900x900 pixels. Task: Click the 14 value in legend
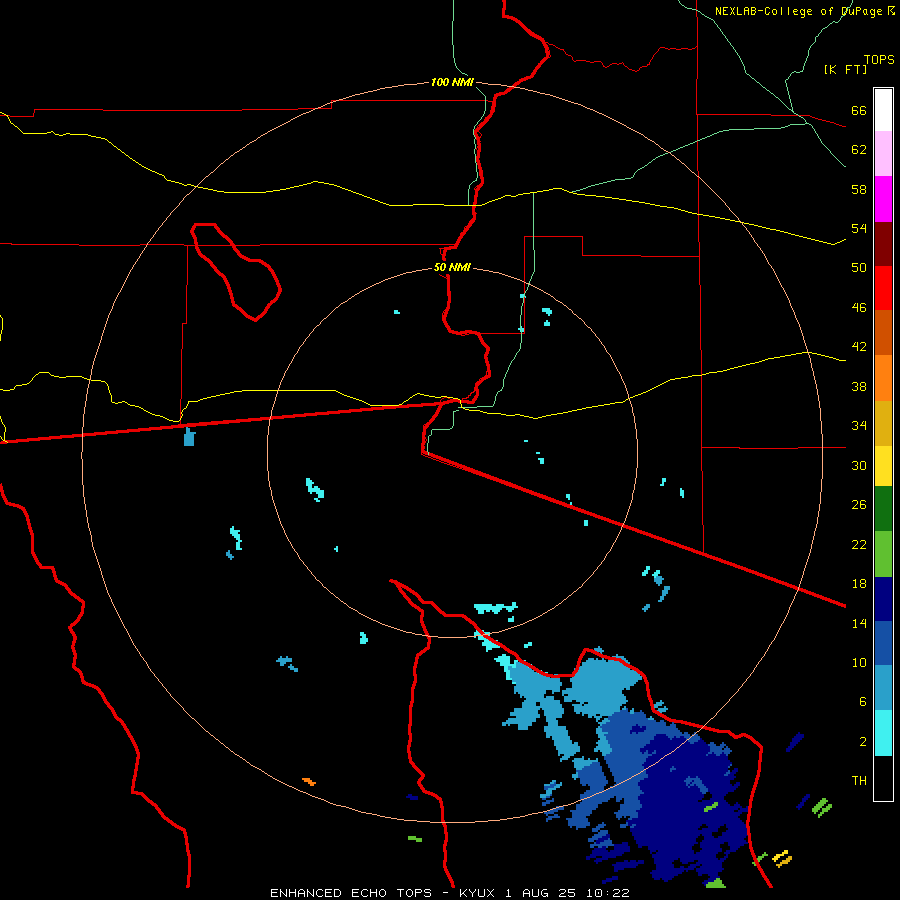click(859, 623)
